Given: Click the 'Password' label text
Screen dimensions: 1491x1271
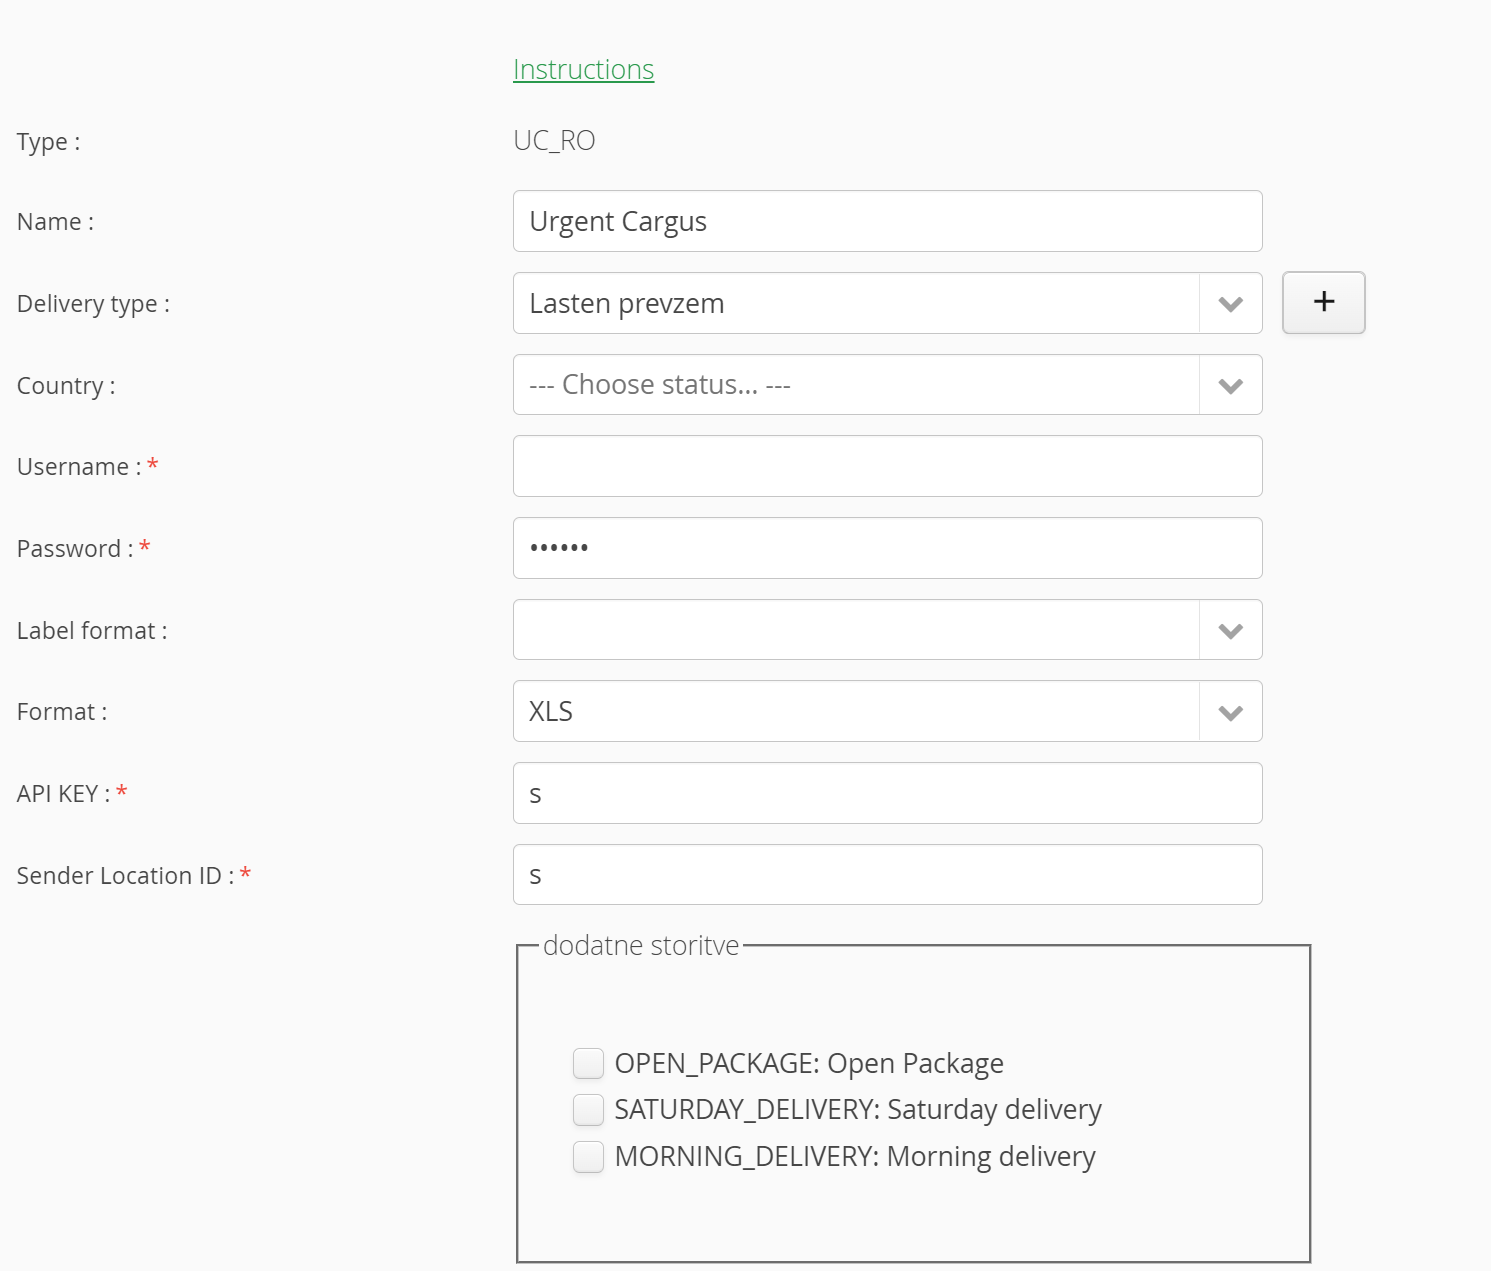Looking at the screenshot, I should coord(75,549).
